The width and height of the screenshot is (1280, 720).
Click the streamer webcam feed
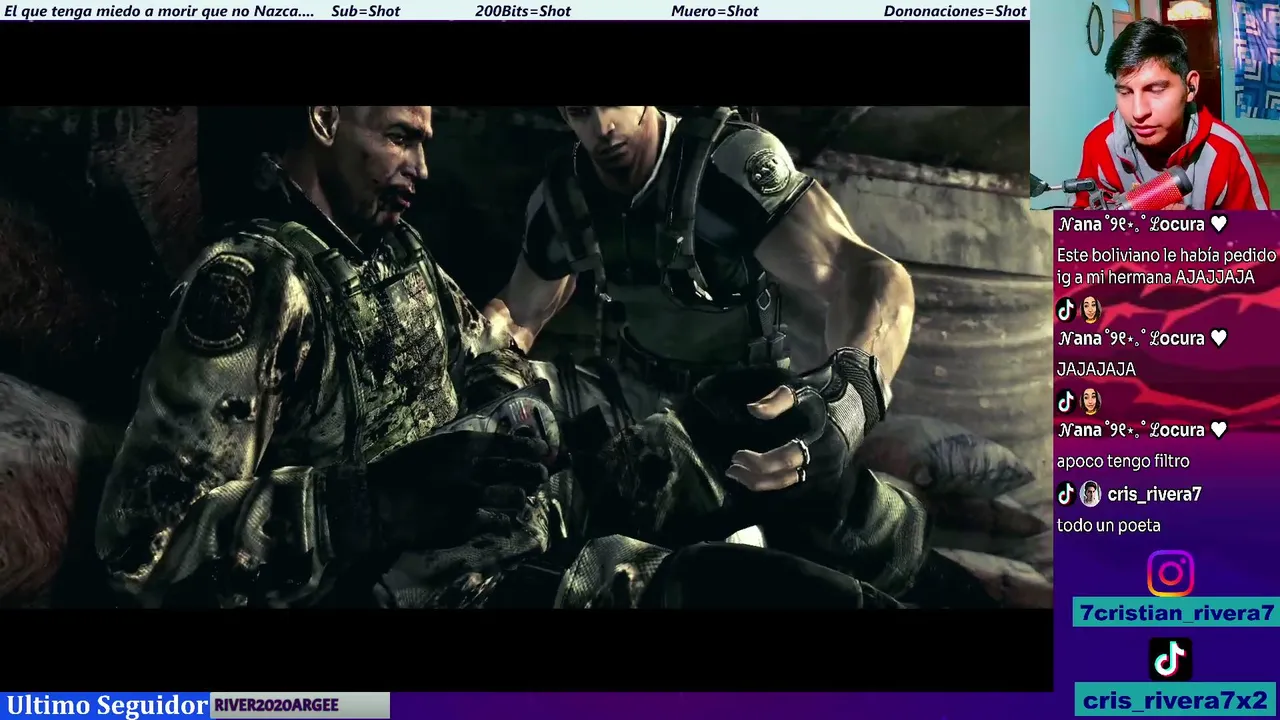1155,105
